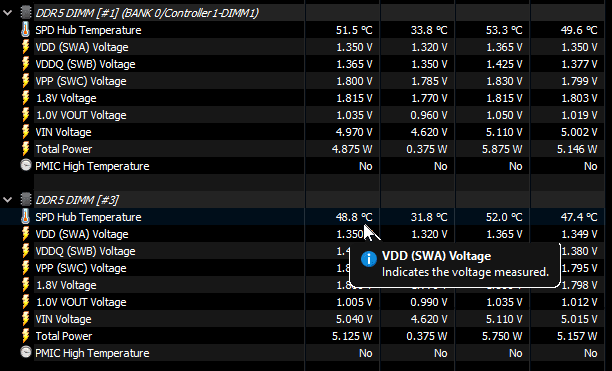Click the 1.019 V voltage value
Viewport: 612px width, 371px height.
tap(579, 115)
